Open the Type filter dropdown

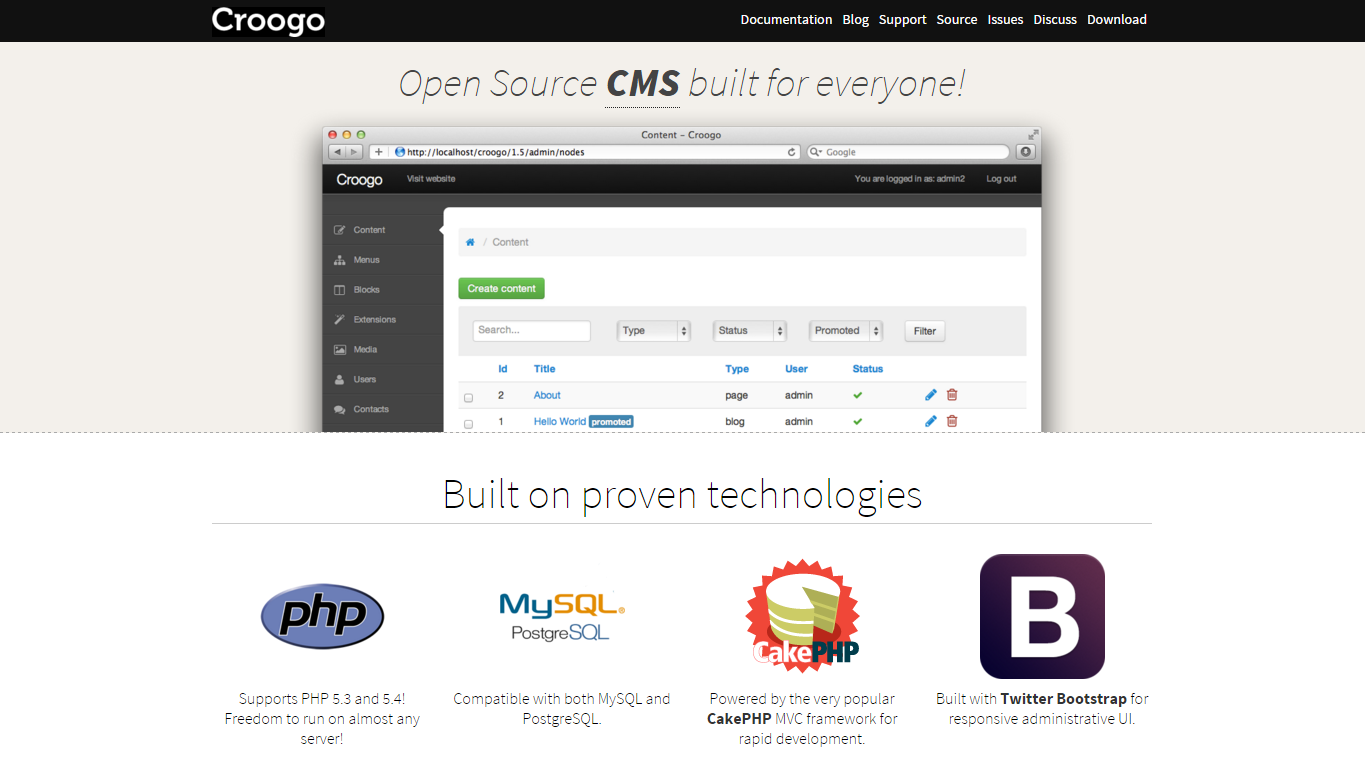654,330
